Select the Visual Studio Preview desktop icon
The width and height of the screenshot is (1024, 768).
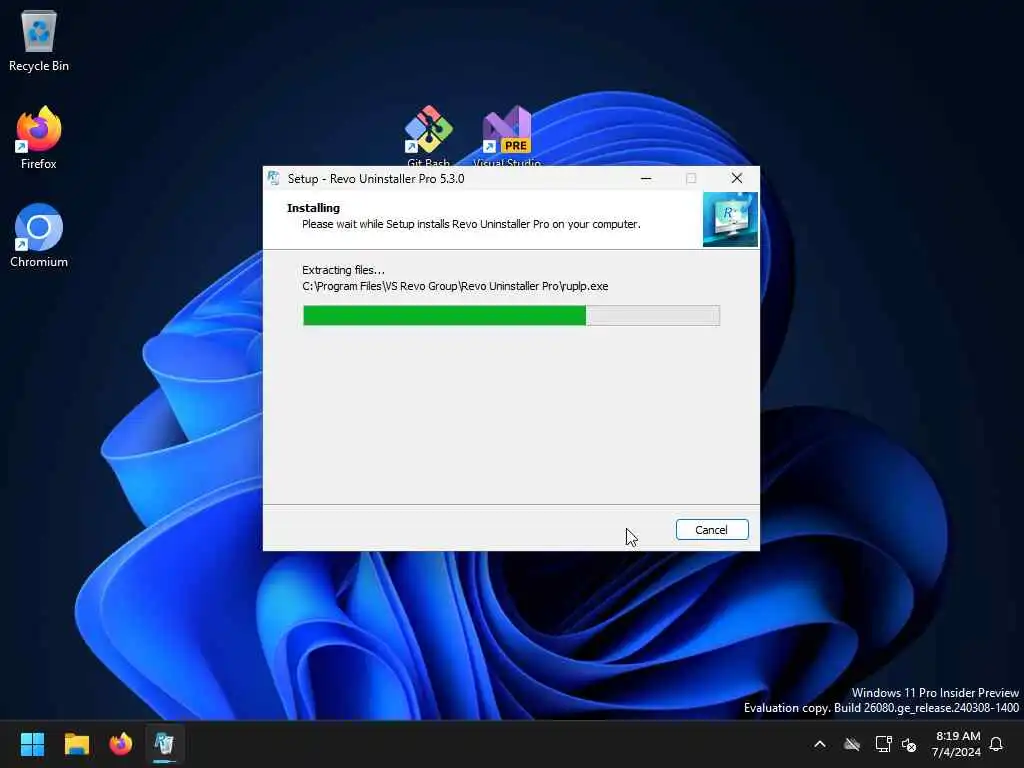pos(507,136)
